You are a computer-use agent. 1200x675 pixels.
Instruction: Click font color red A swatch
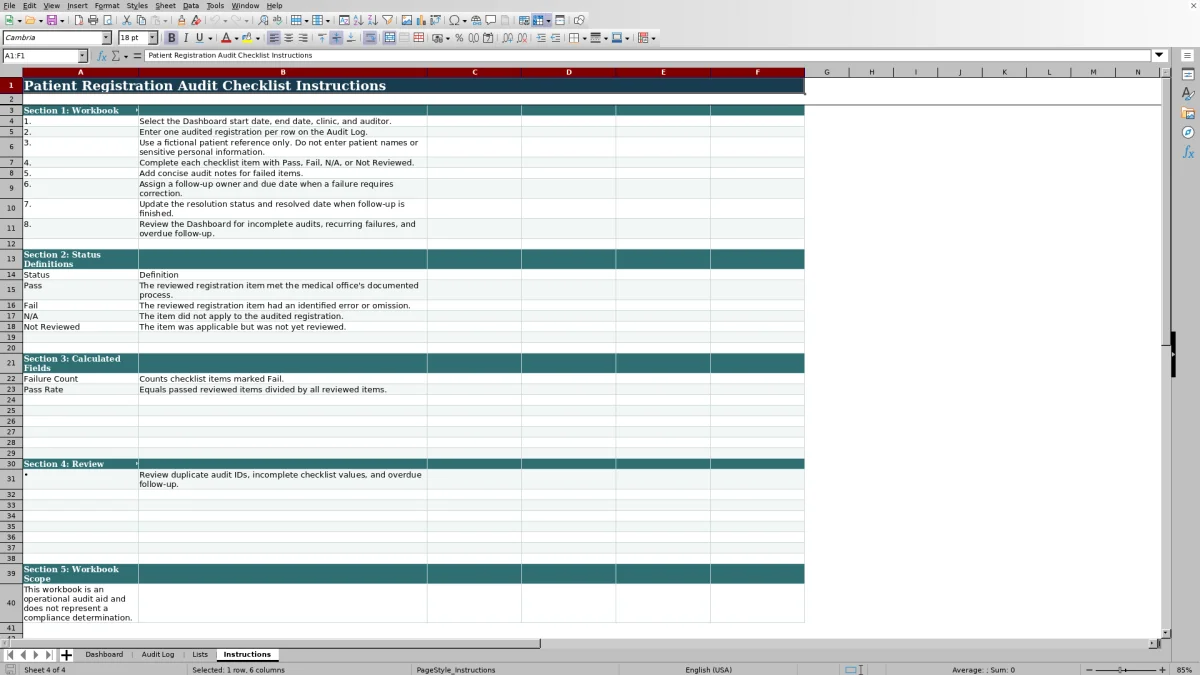point(226,38)
